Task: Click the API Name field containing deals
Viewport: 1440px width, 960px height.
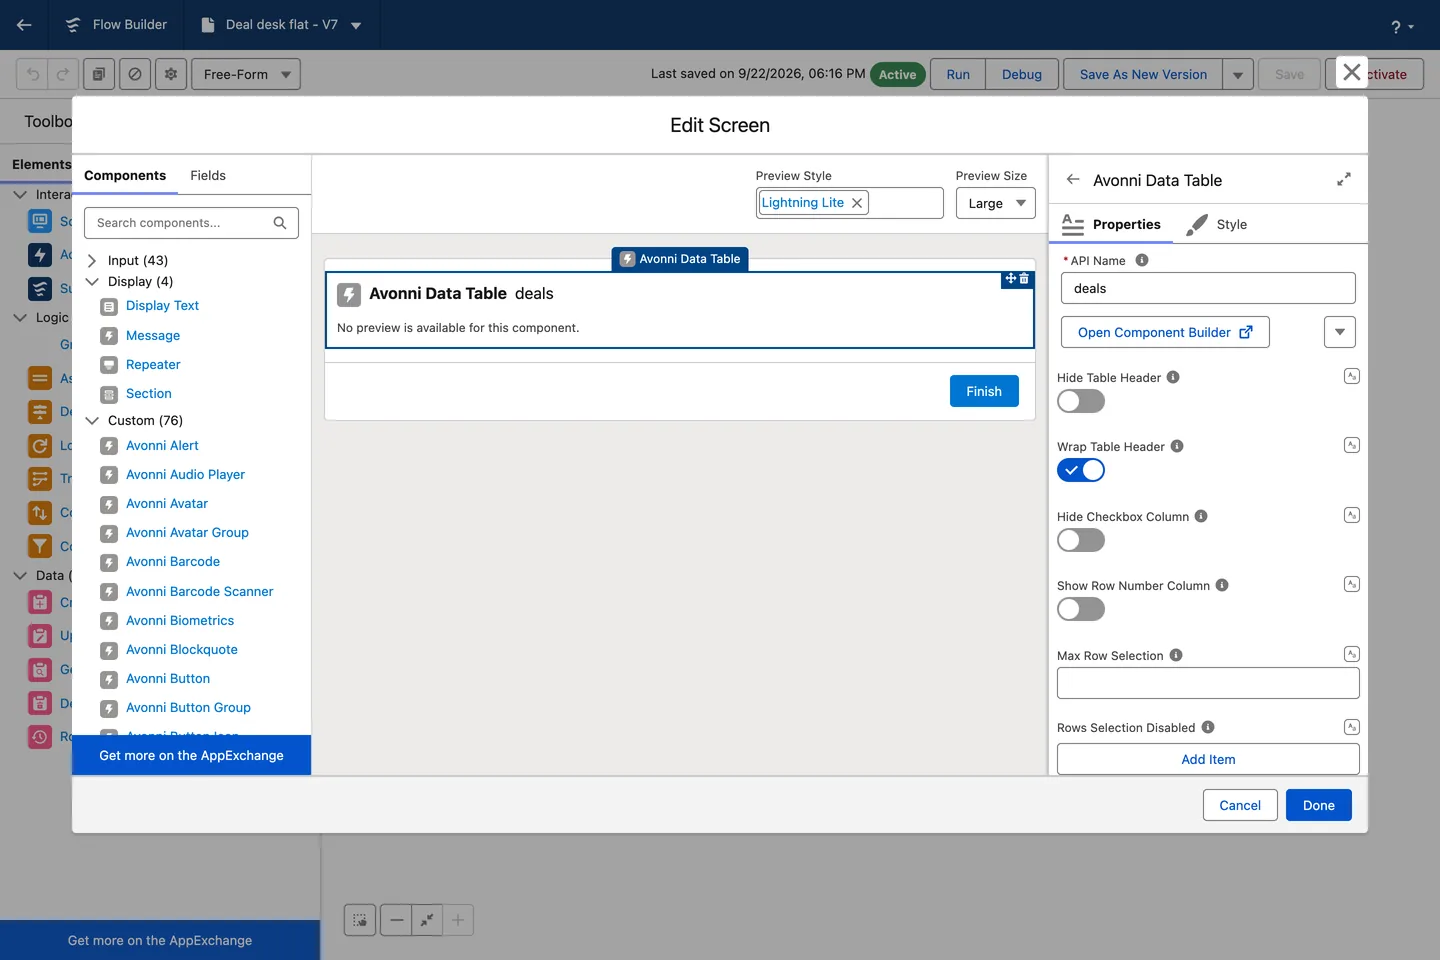Action: 1208,288
